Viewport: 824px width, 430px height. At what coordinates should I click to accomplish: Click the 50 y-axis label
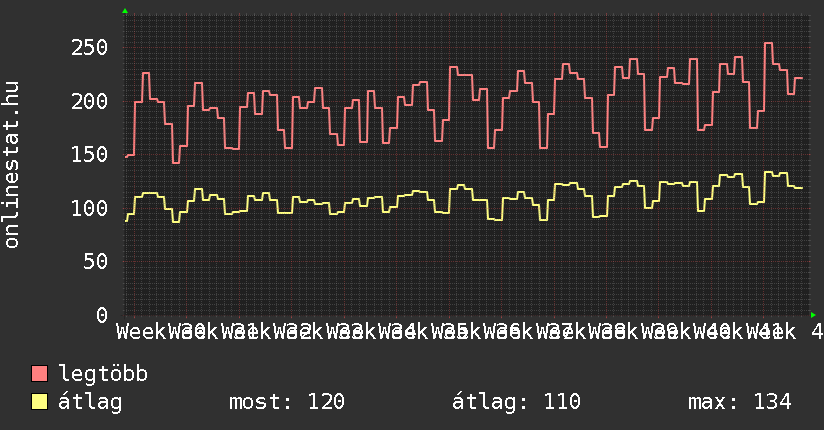tap(94, 261)
